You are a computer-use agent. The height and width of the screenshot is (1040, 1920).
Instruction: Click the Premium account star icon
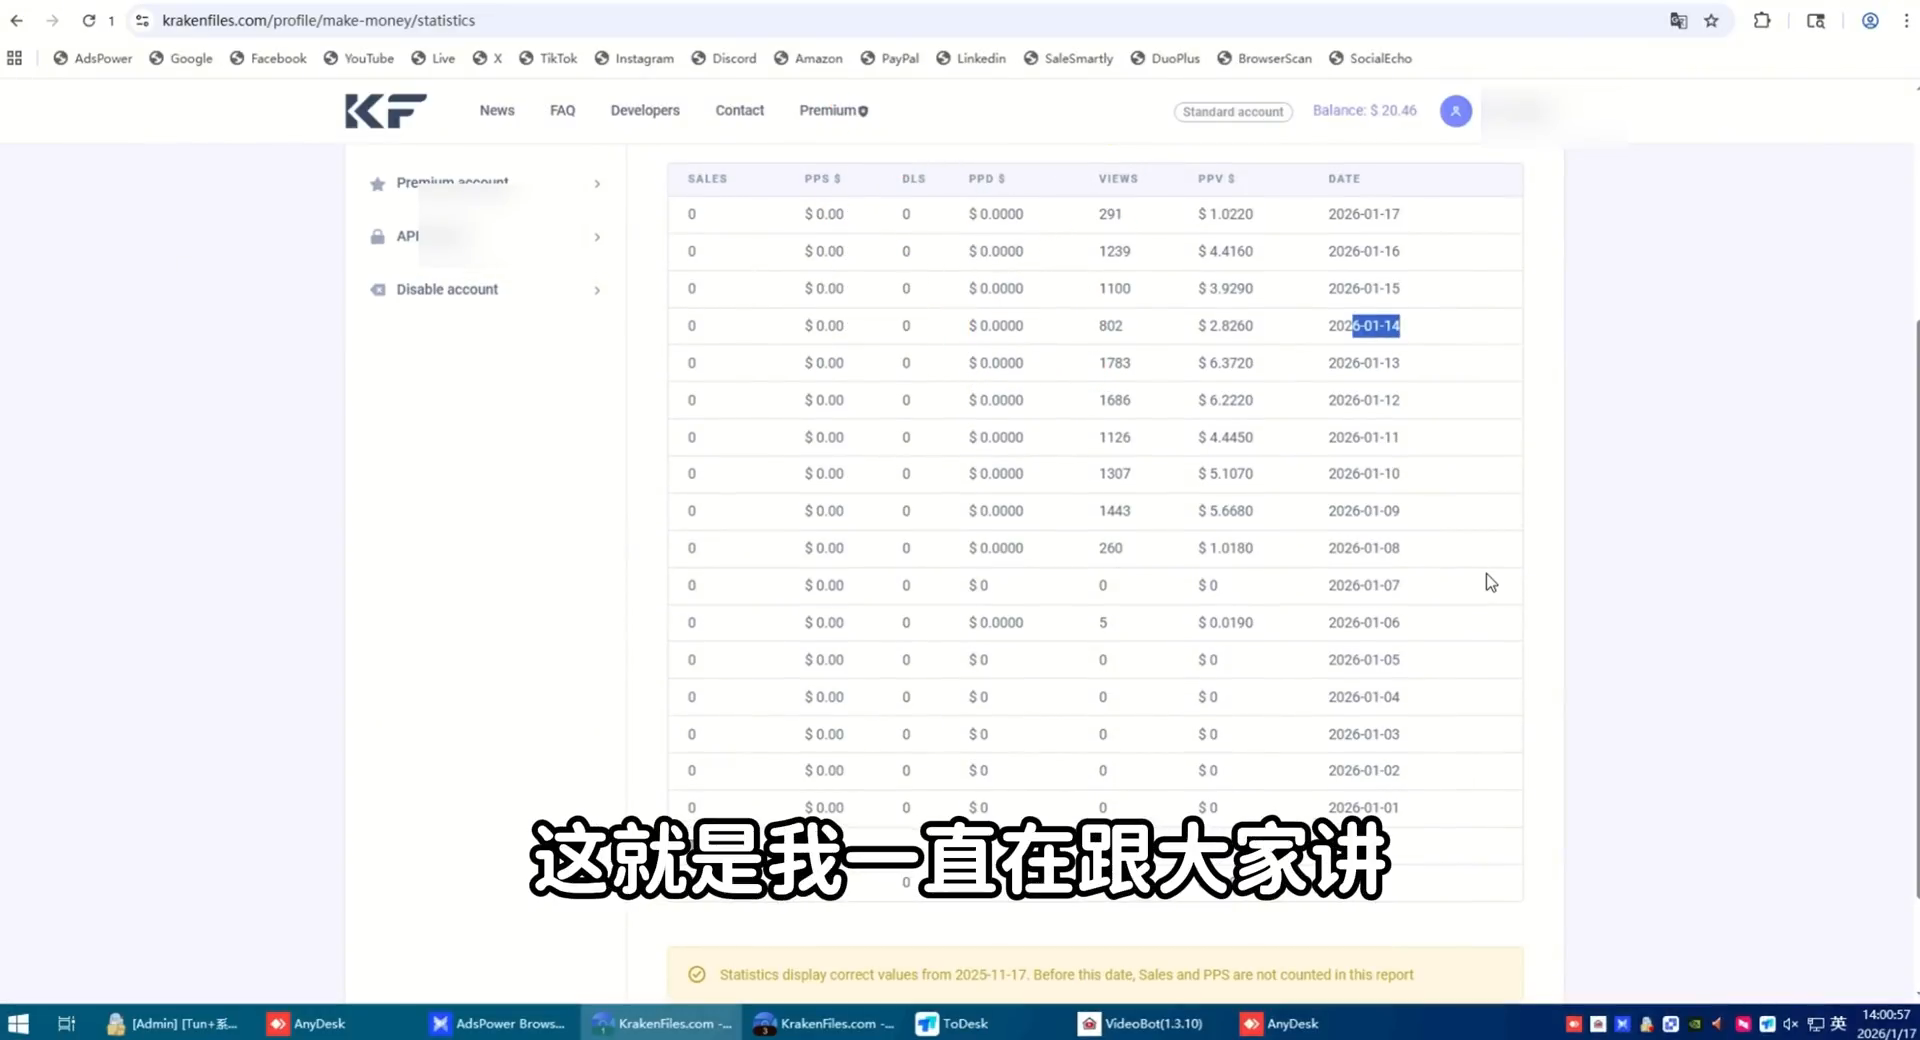[377, 183]
